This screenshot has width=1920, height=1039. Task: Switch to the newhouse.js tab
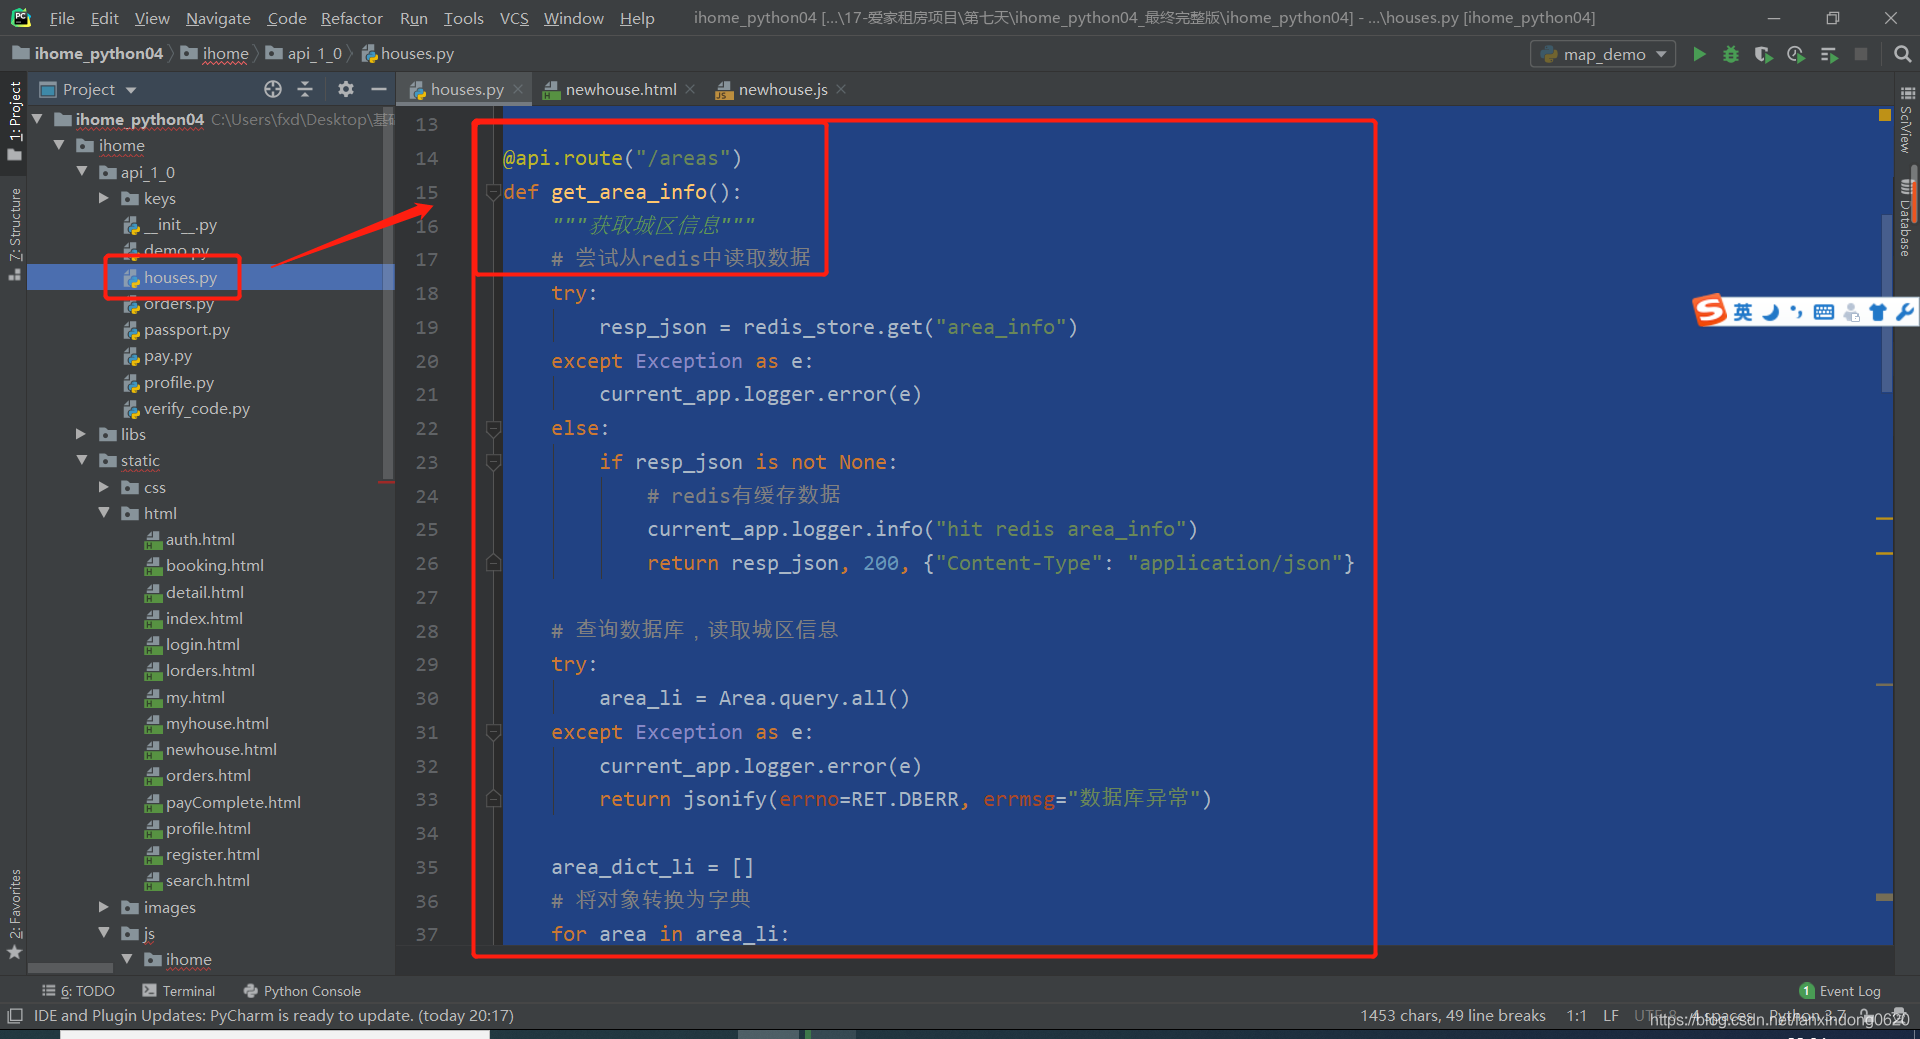click(x=783, y=89)
